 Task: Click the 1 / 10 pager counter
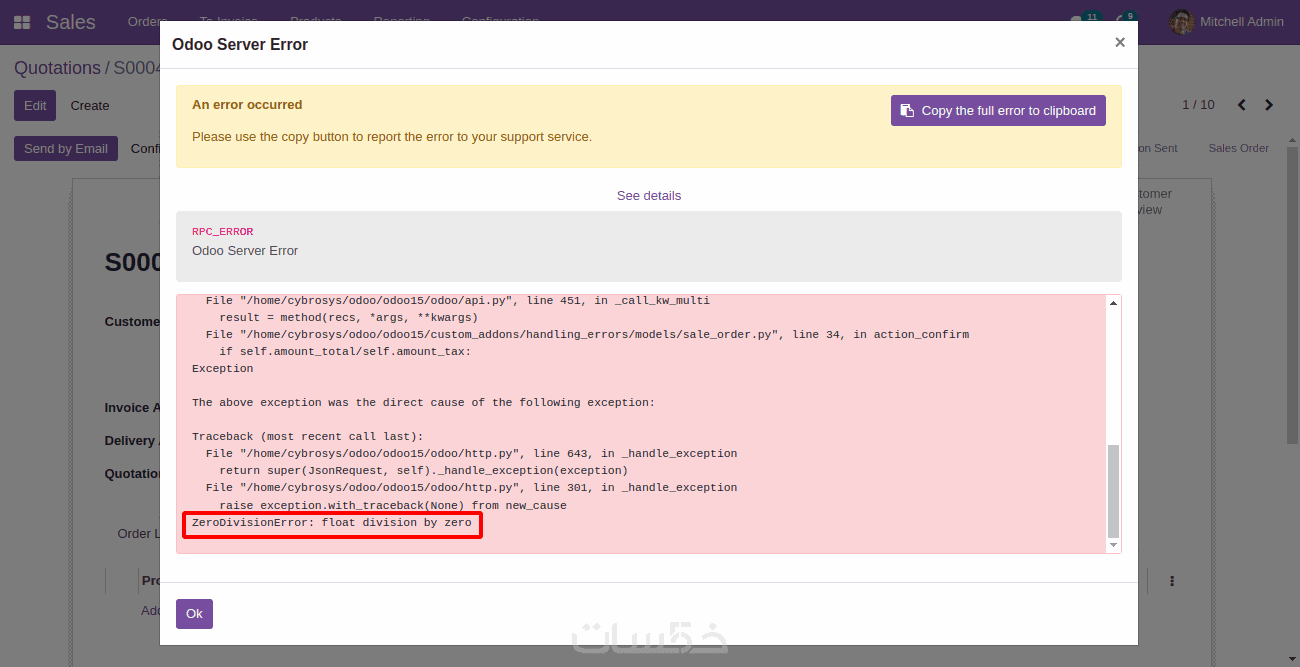tap(1198, 105)
